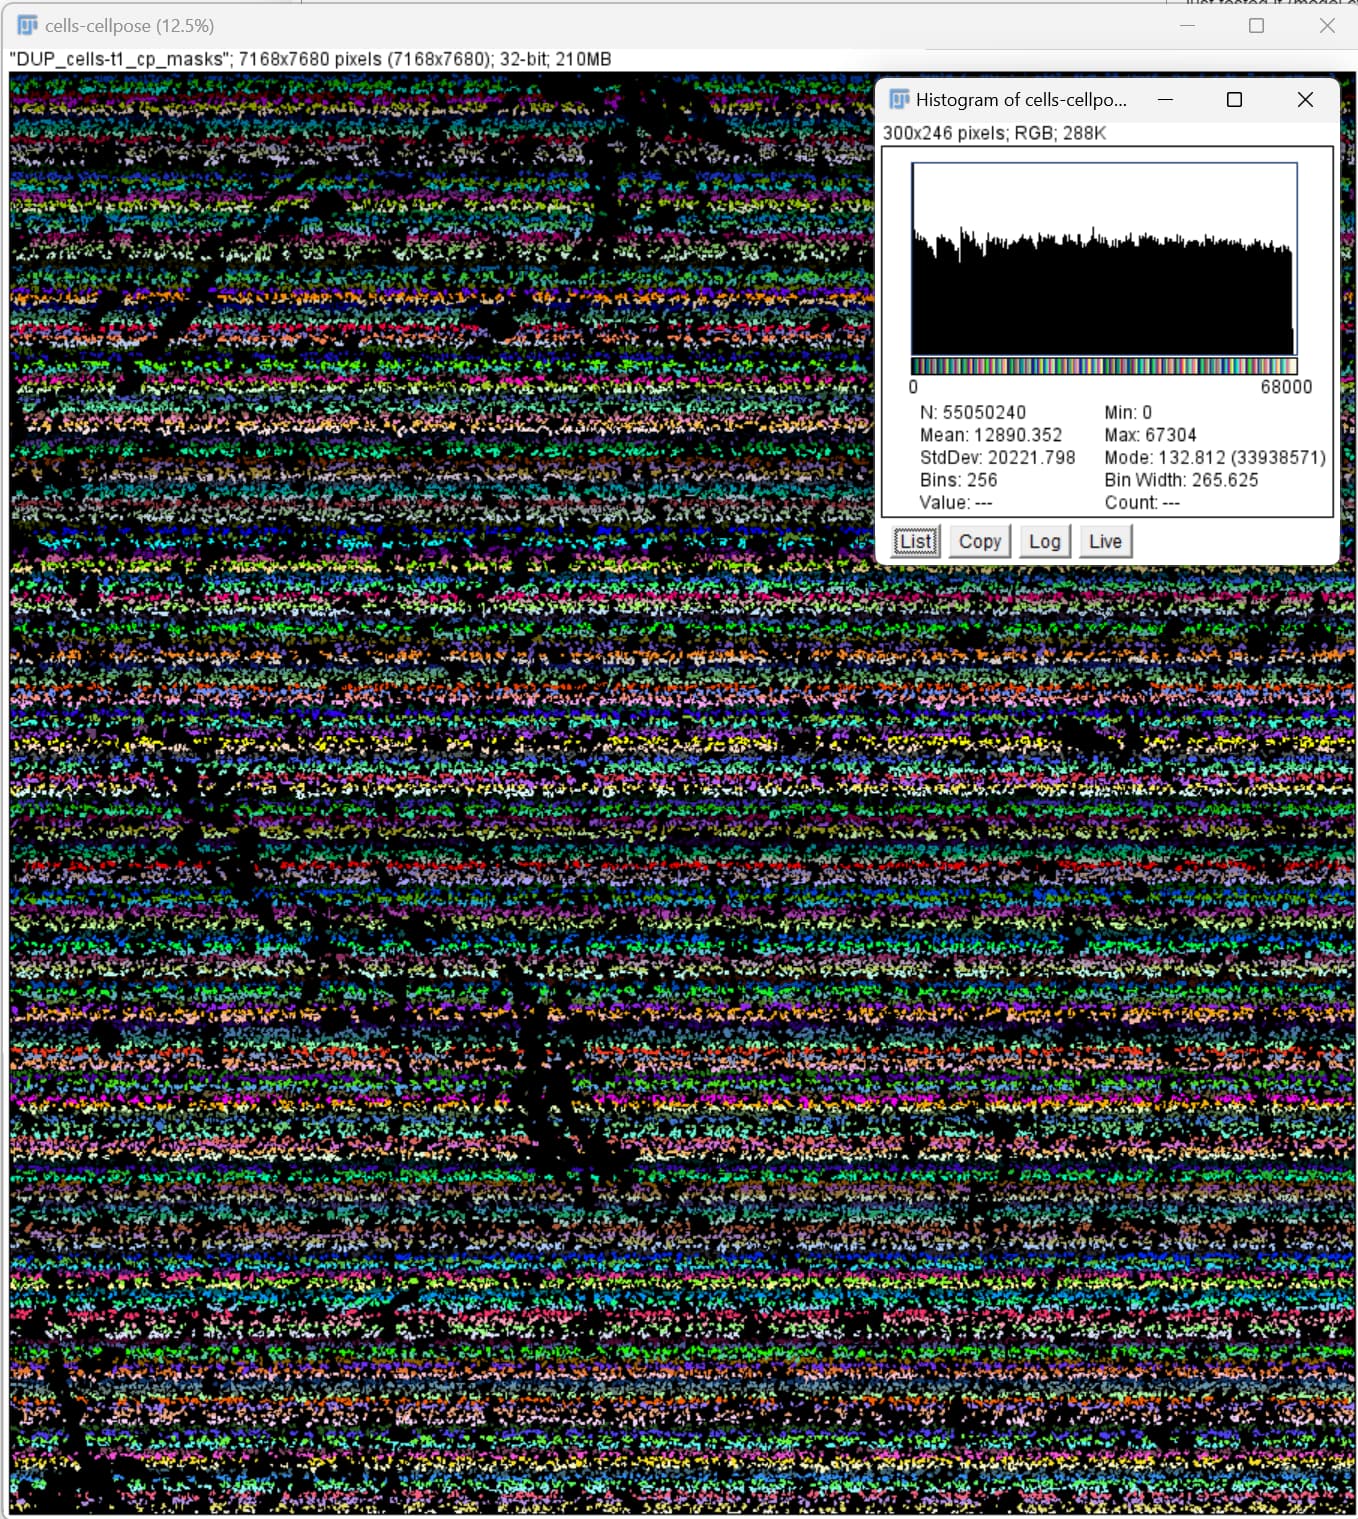Minimize the histogram window
This screenshot has width=1358, height=1519.
[x=1165, y=99]
